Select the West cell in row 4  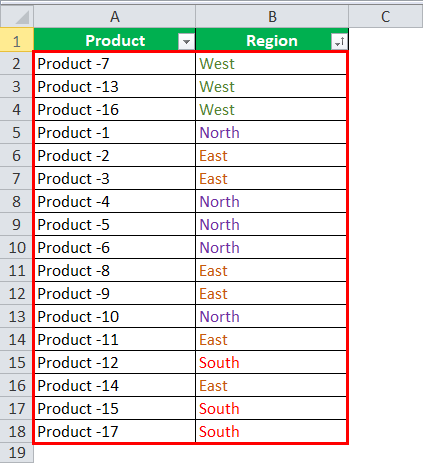tap(271, 110)
